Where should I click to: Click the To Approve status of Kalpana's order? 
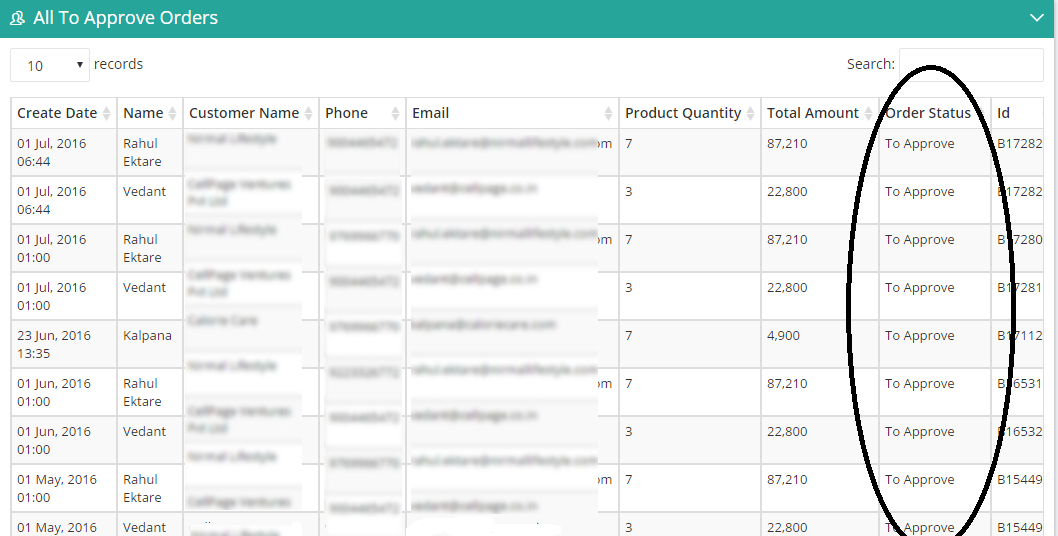tap(920, 336)
